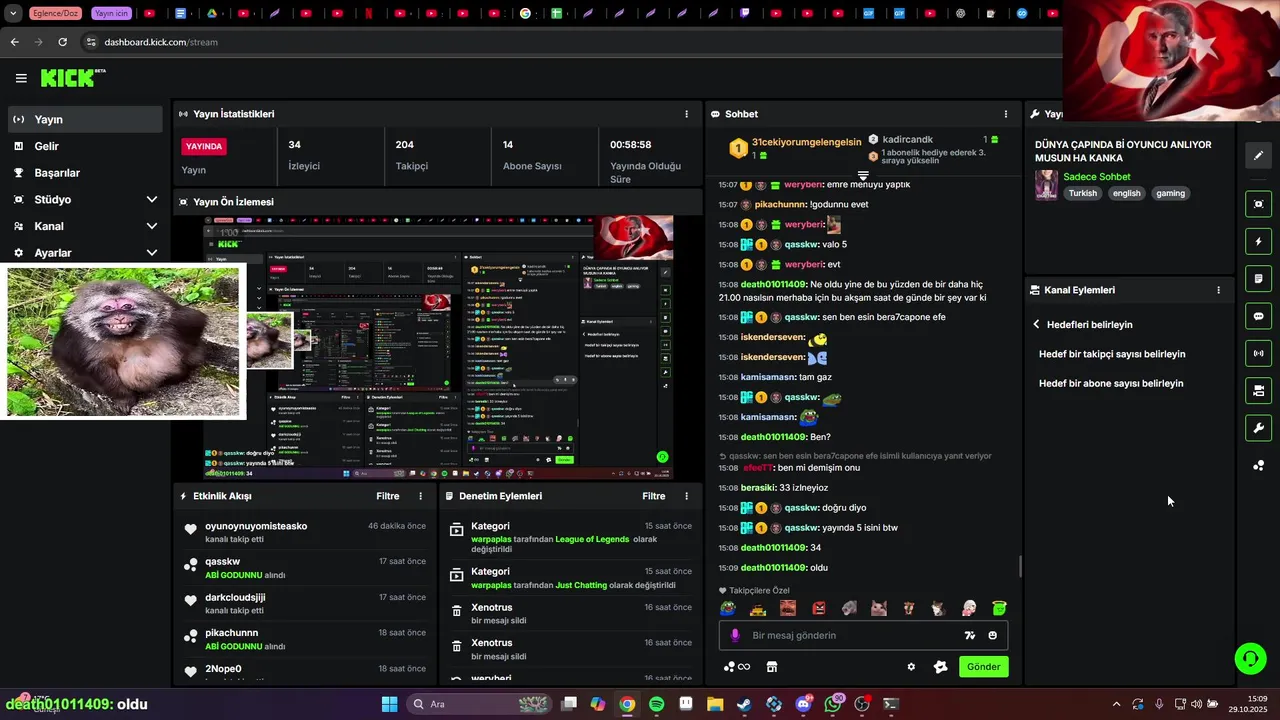Viewport: 1280px width, 720px height.
Task: Click the KICK logo
Action: coord(73,78)
